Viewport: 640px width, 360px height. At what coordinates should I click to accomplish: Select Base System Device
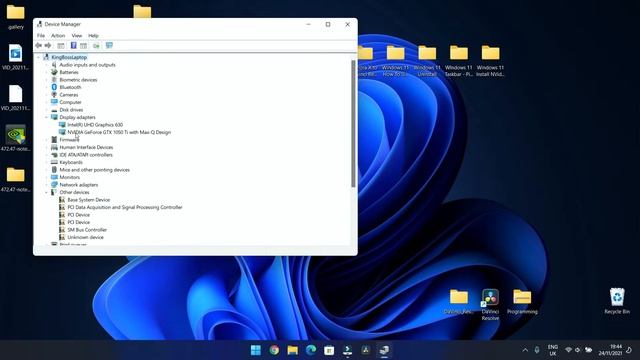[89, 200]
